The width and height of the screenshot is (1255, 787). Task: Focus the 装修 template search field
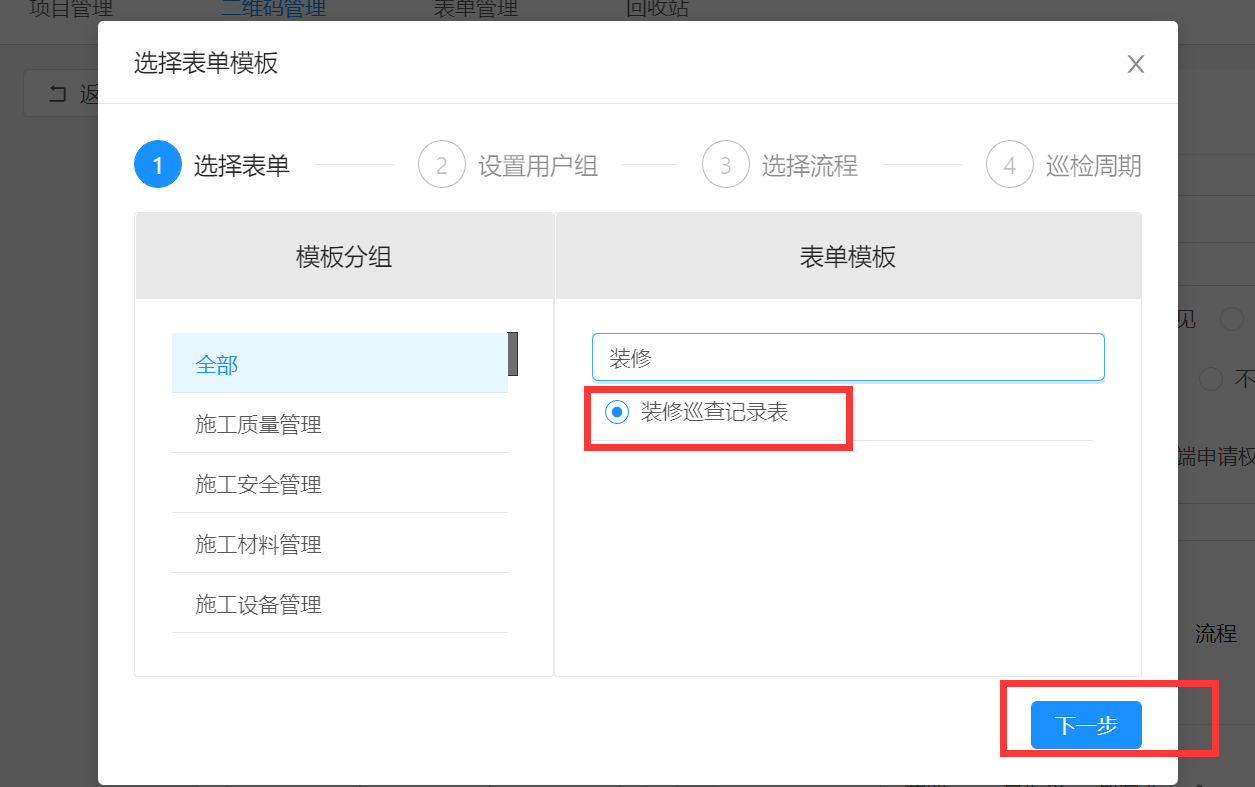[847, 358]
